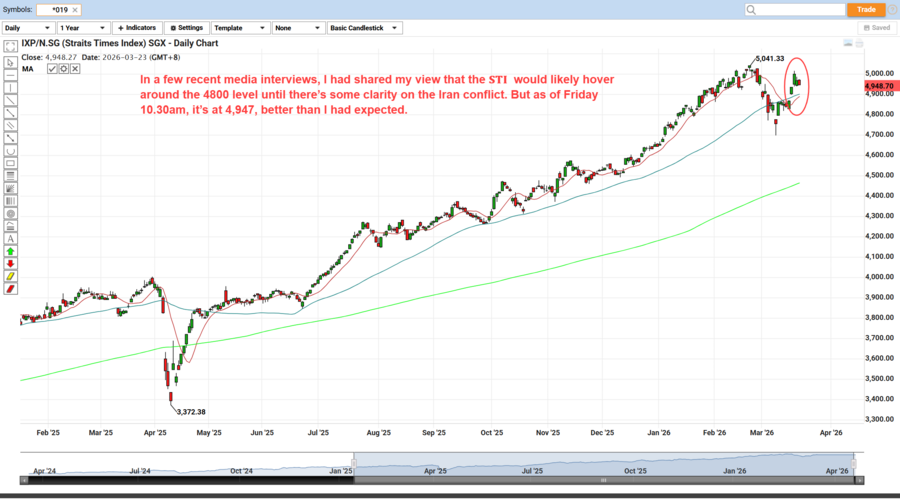Screen dimensions: 900x499
Task: Add a red down arrow marker
Action: 10,264
